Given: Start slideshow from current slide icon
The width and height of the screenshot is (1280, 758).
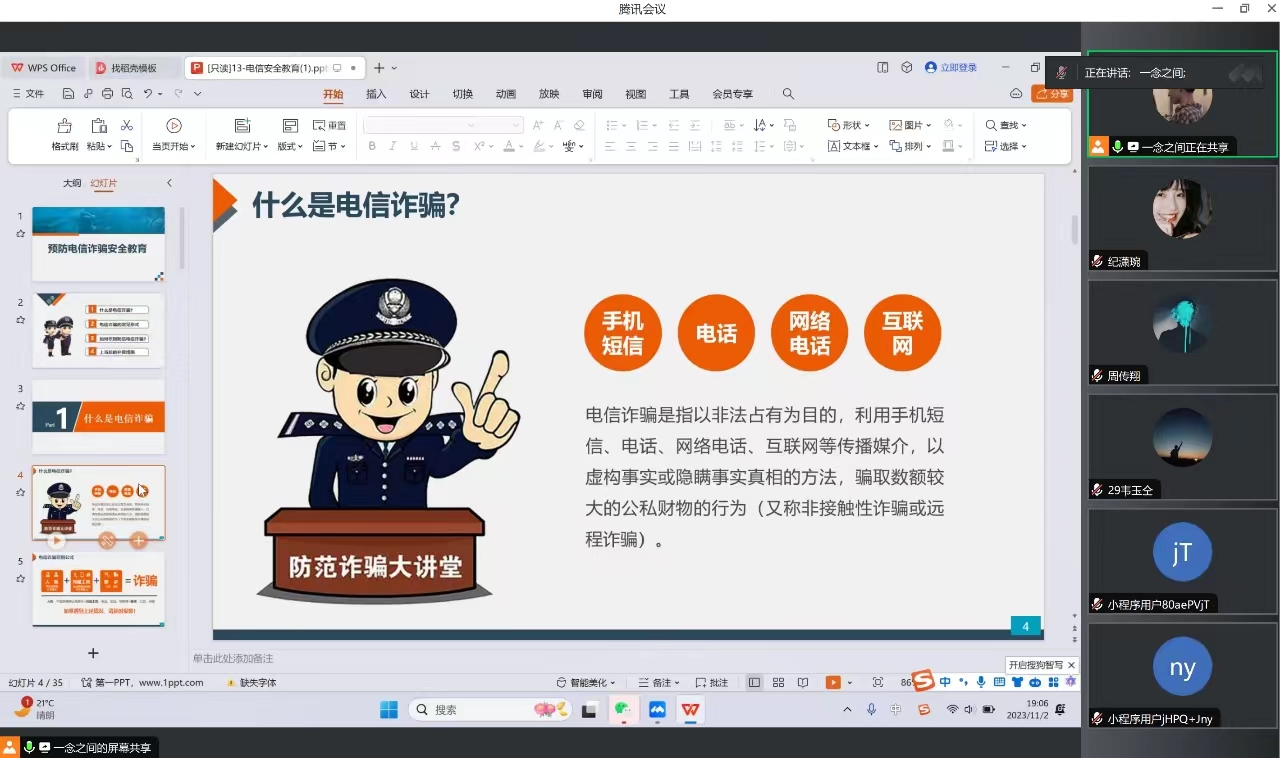Looking at the screenshot, I should tap(174, 126).
